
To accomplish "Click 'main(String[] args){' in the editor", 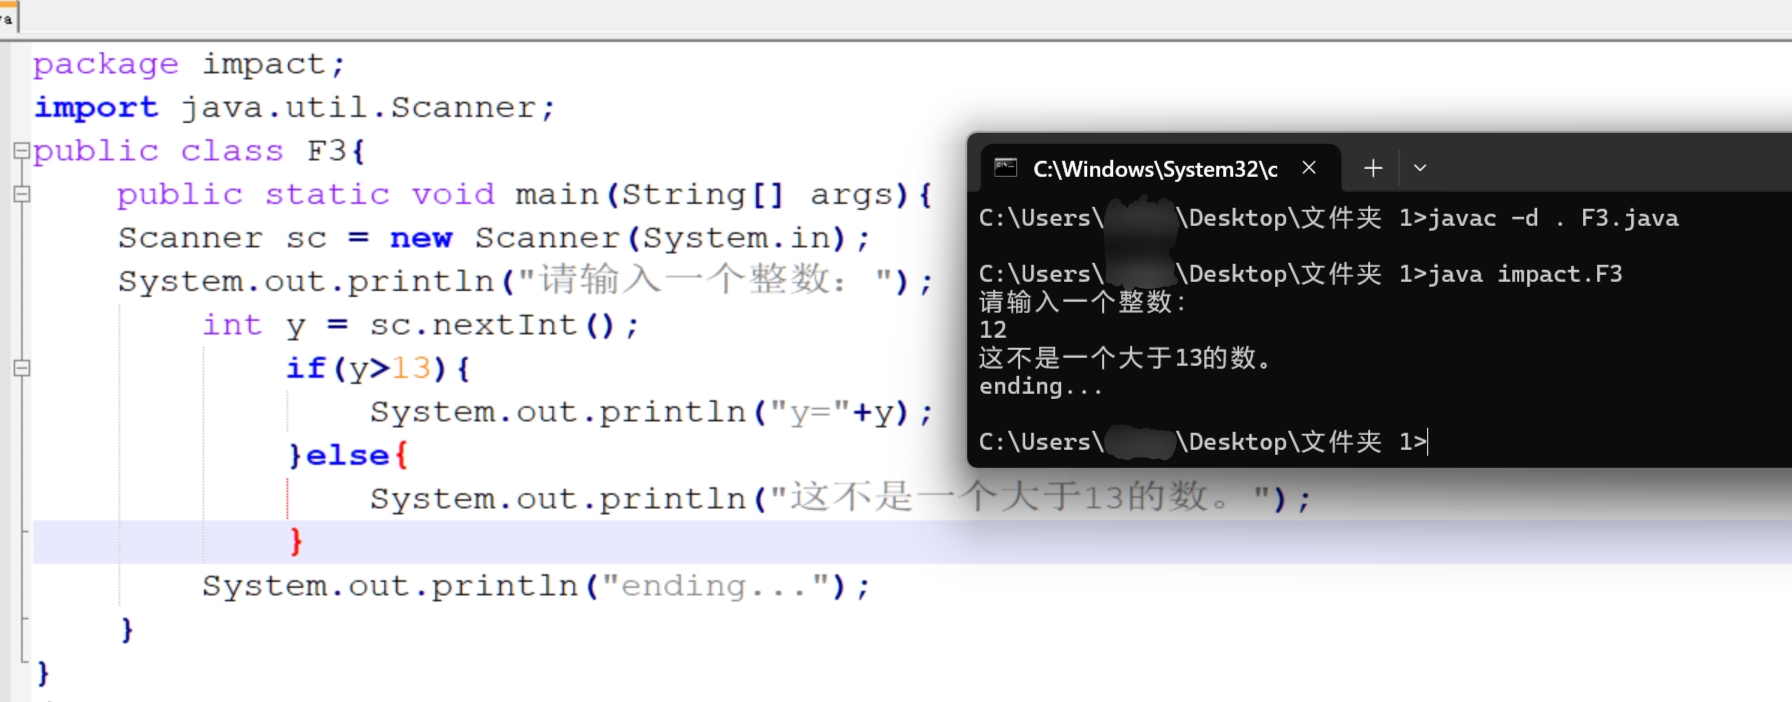I will [724, 195].
